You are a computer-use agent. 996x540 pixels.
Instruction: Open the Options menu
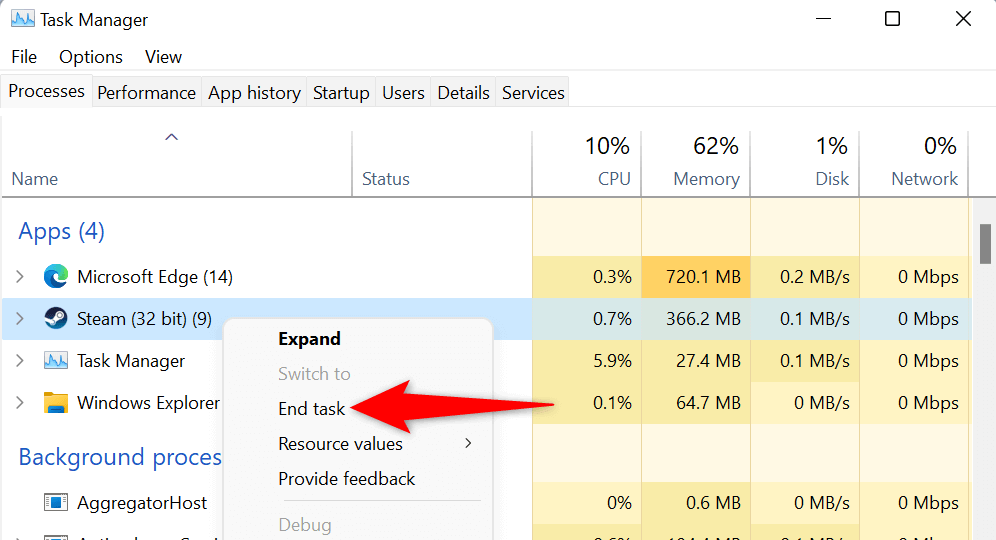[x=91, y=57]
